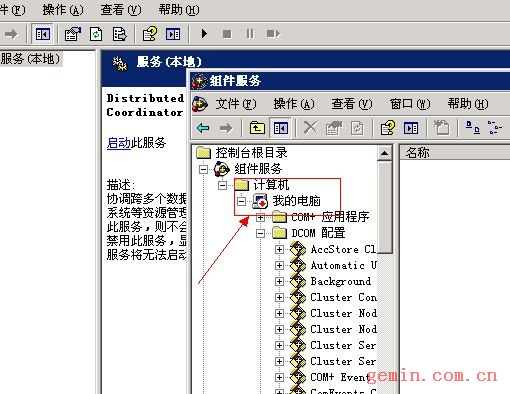Screen dimensions: 510x394
Task: Collapse the 我的电脑 tree node
Action: (241, 201)
